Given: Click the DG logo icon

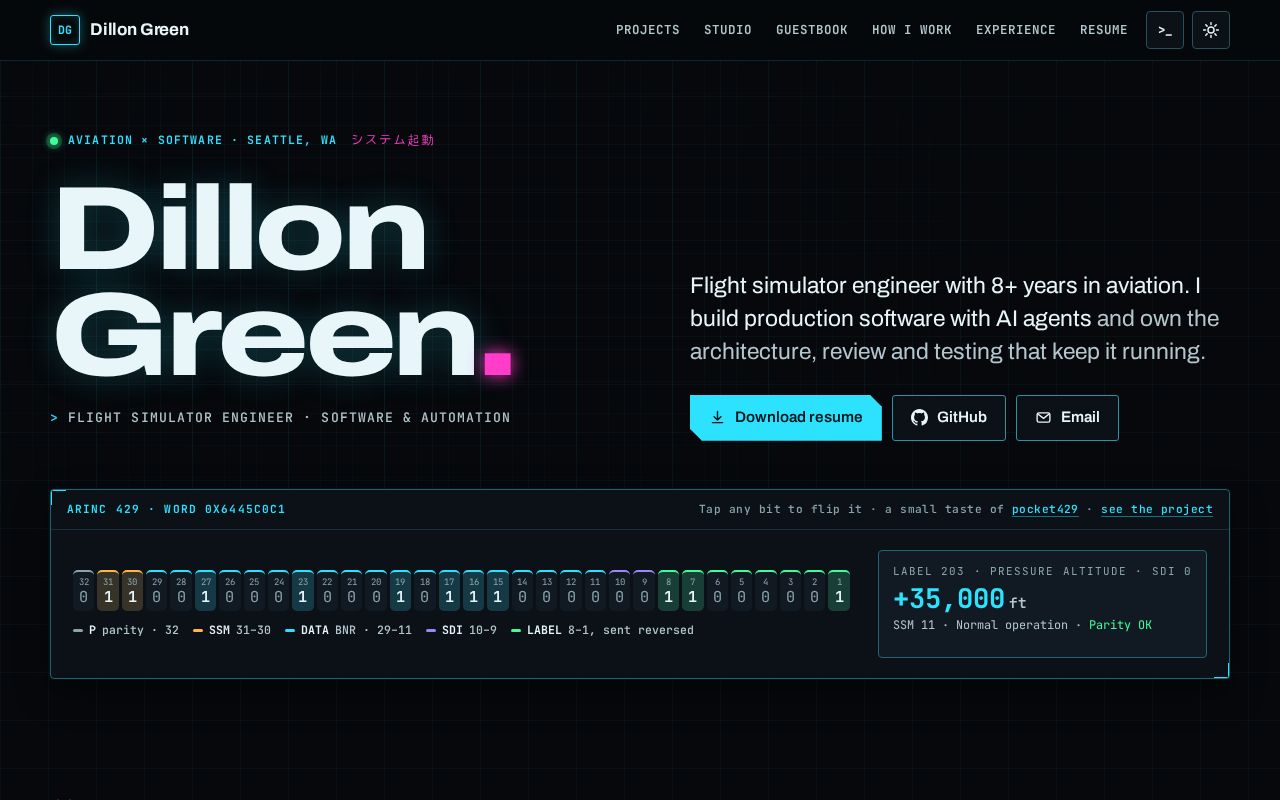Looking at the screenshot, I should point(65,30).
